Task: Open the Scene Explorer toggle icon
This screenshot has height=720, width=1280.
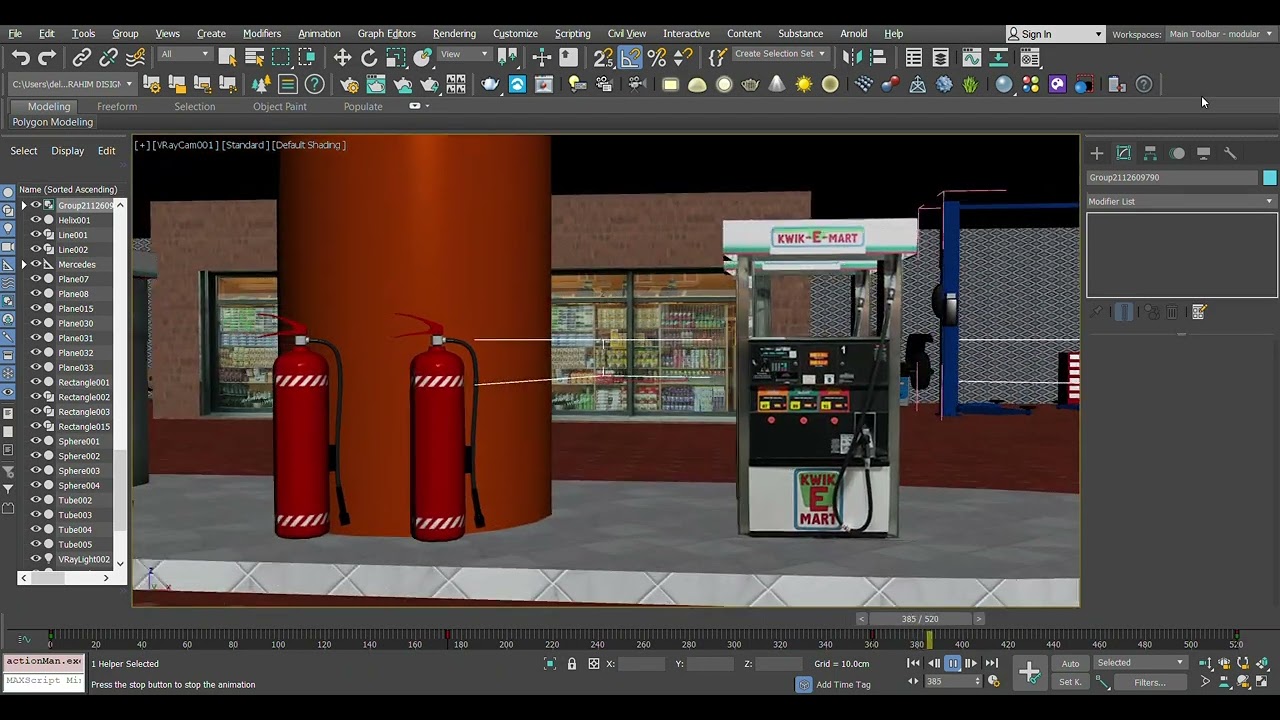Action: (x=913, y=57)
